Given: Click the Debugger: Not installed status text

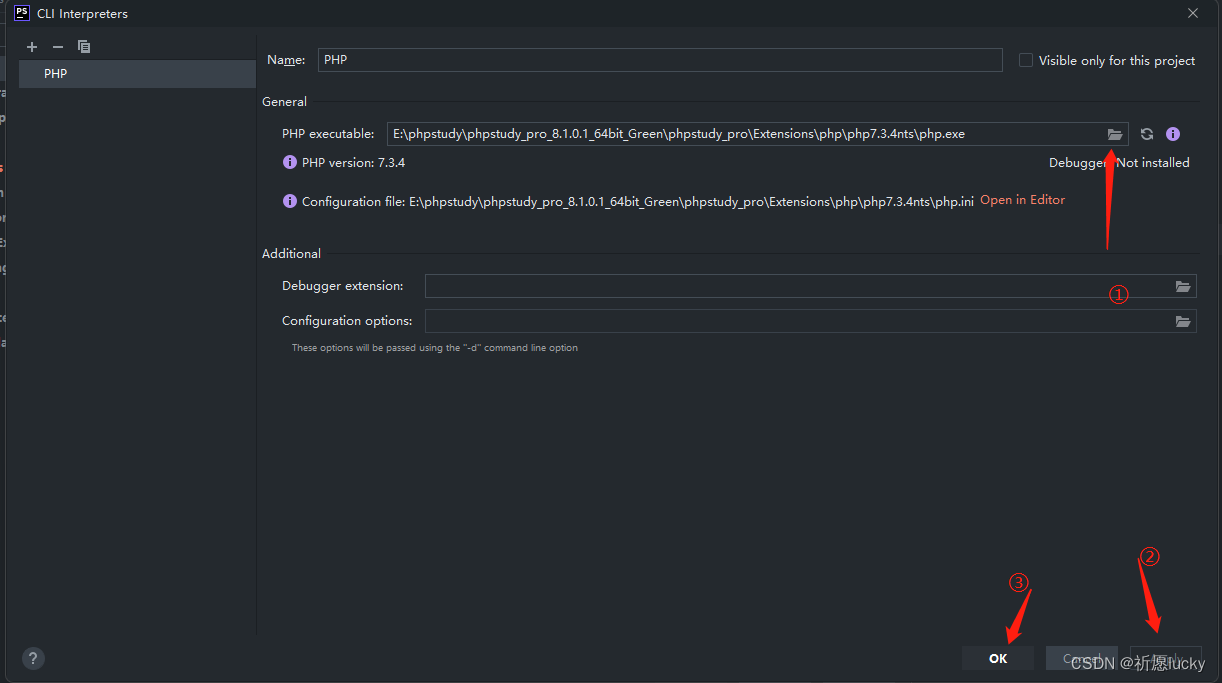Looking at the screenshot, I should pyautogui.click(x=1119, y=162).
